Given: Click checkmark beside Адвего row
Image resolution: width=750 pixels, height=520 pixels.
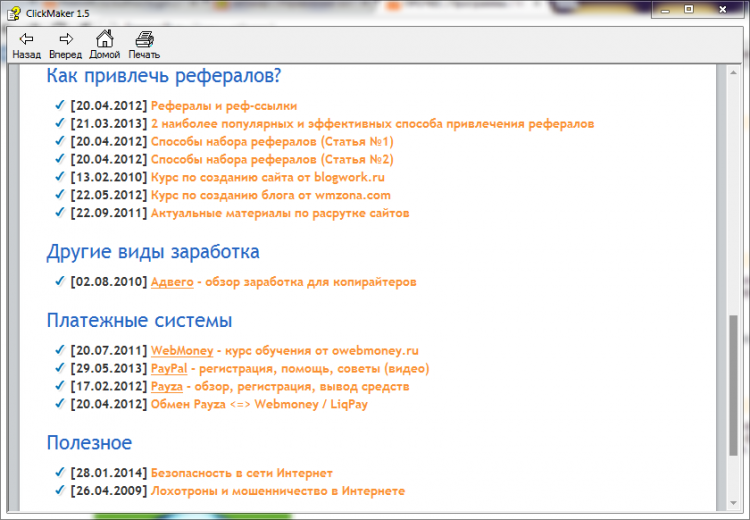Looking at the screenshot, I should [x=59, y=281].
